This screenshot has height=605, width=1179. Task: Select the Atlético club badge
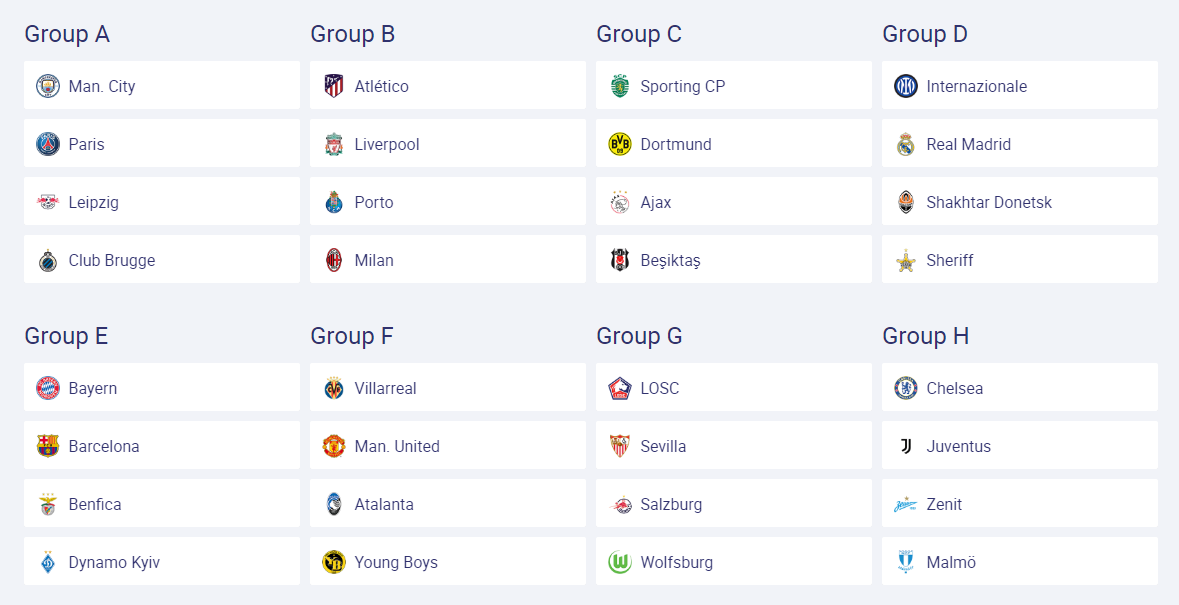pyautogui.click(x=334, y=86)
